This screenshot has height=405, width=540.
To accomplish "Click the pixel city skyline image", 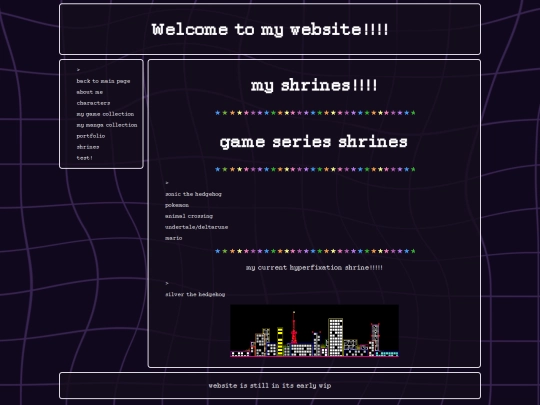I will (x=314, y=331).
